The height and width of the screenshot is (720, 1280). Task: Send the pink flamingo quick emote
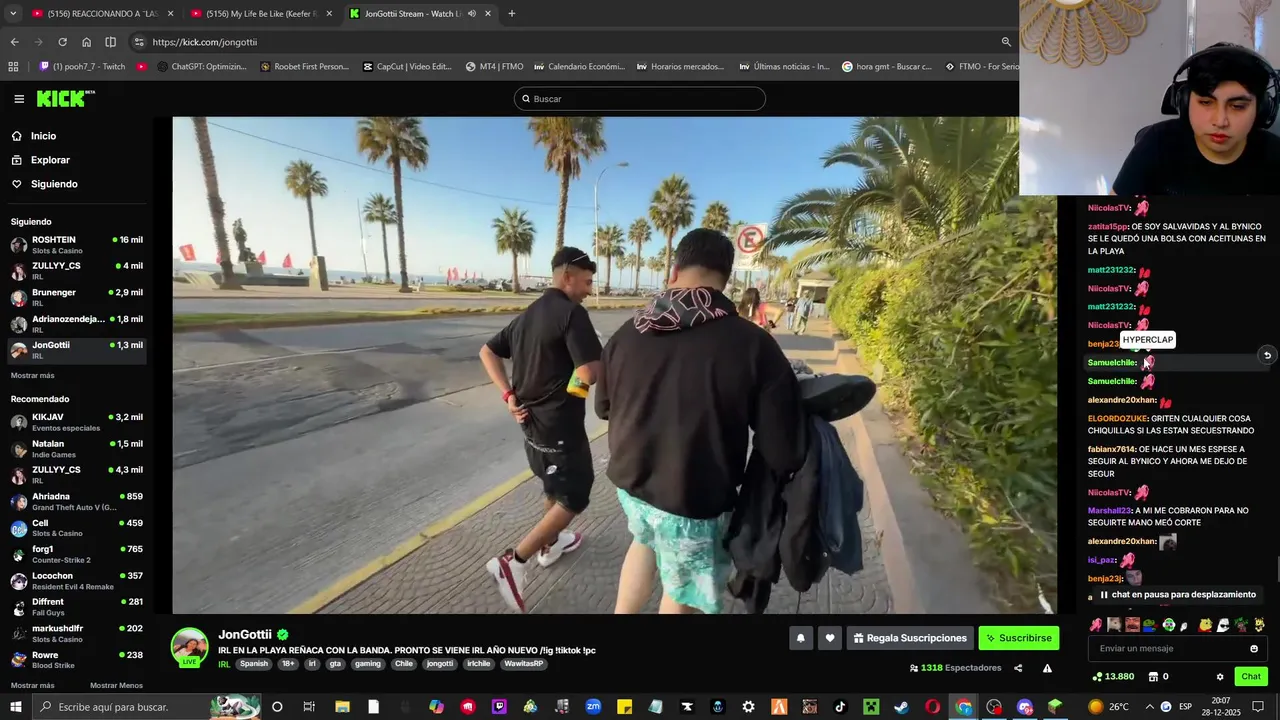click(x=1096, y=625)
